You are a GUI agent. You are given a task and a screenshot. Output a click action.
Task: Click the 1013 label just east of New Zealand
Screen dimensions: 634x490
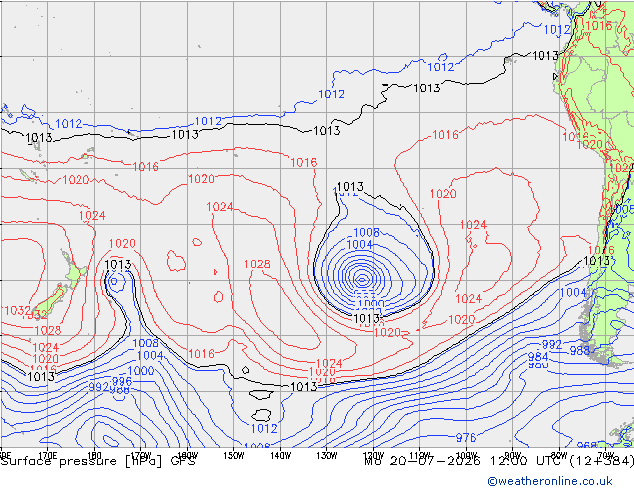pyautogui.click(x=118, y=265)
